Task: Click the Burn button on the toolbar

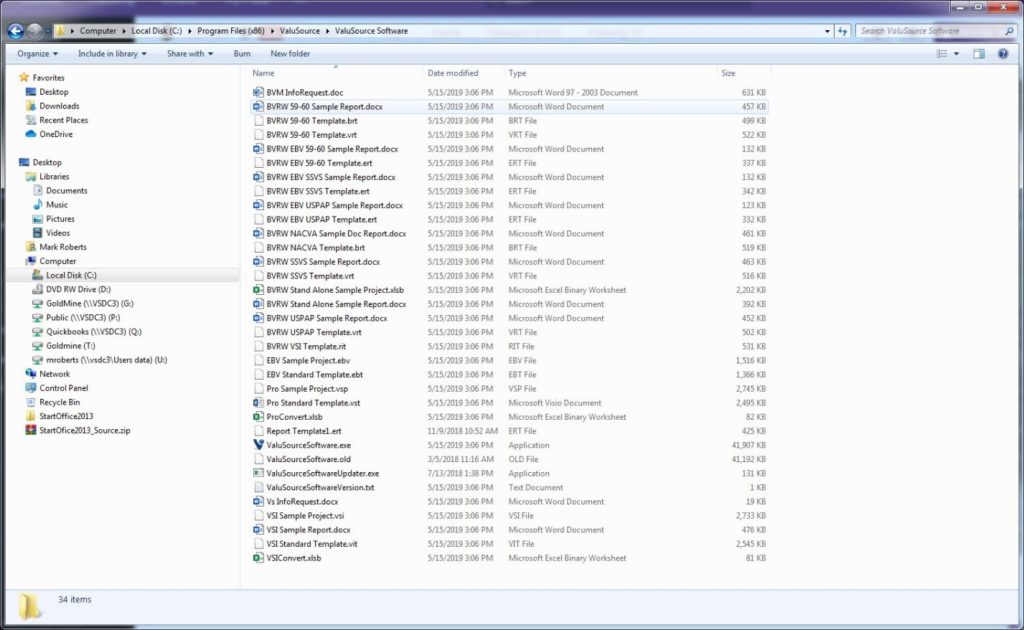Action: [243, 53]
